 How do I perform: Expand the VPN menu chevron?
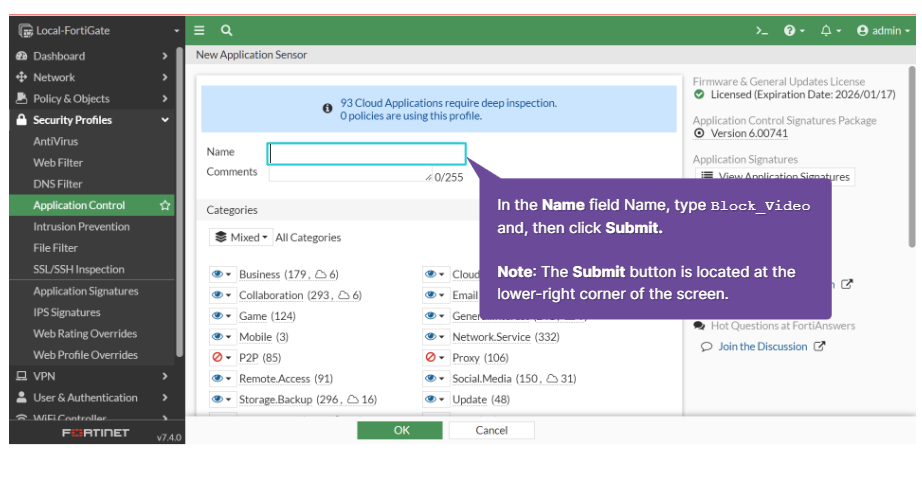[165, 376]
